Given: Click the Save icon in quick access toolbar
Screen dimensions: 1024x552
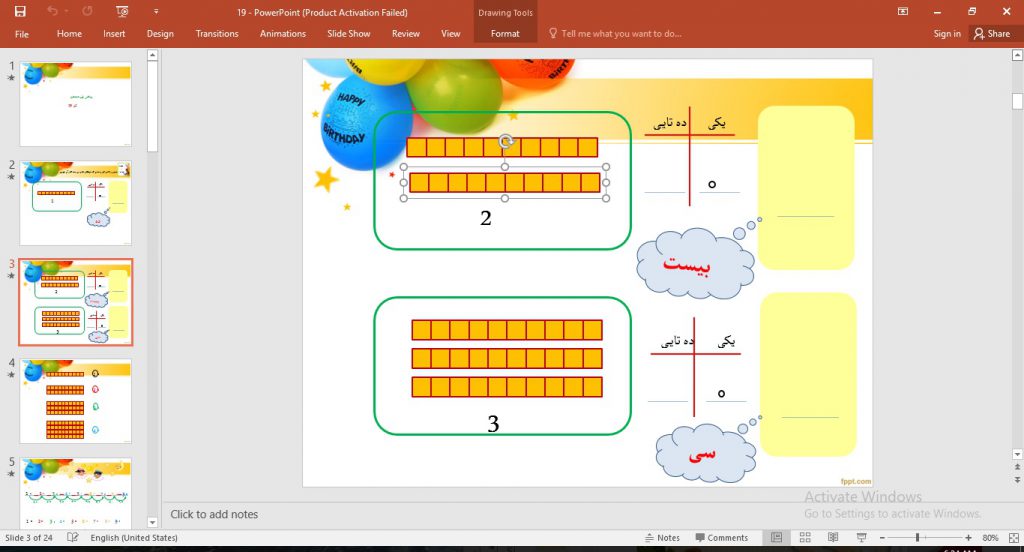Looking at the screenshot, I should coord(20,11).
